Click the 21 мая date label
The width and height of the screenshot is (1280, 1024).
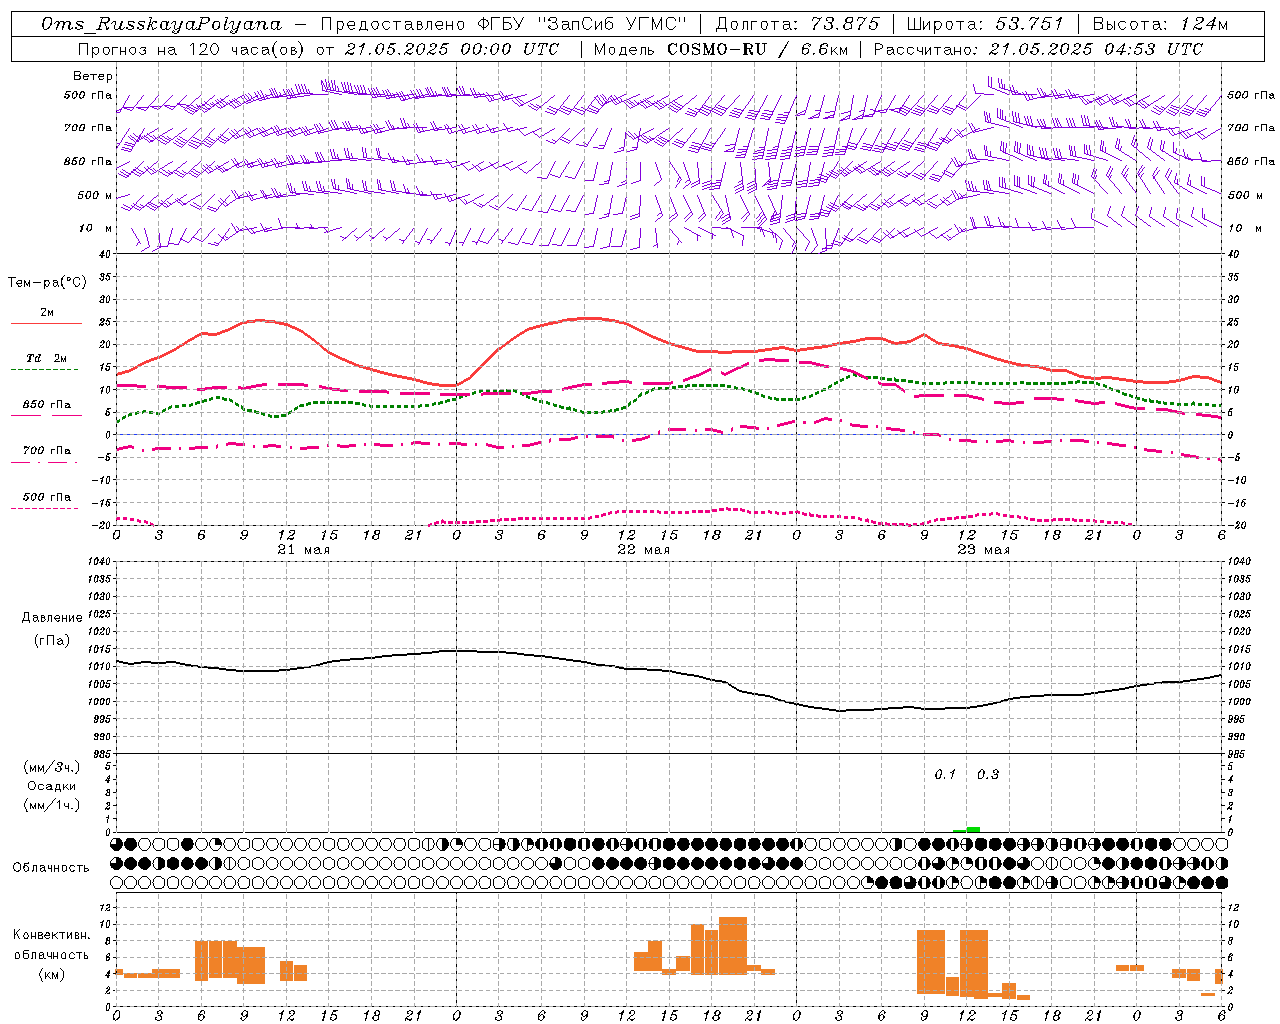(x=303, y=550)
